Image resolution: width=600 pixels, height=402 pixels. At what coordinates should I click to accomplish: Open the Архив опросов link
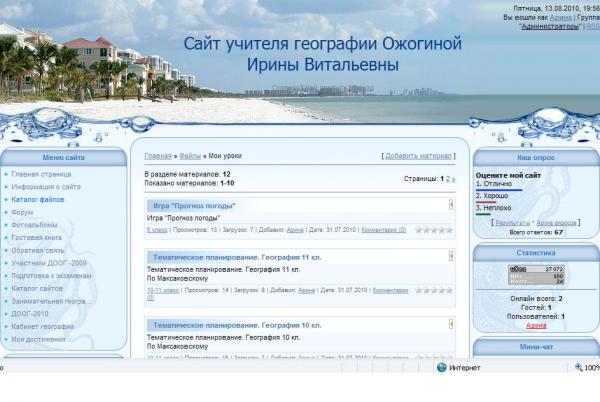pos(556,223)
